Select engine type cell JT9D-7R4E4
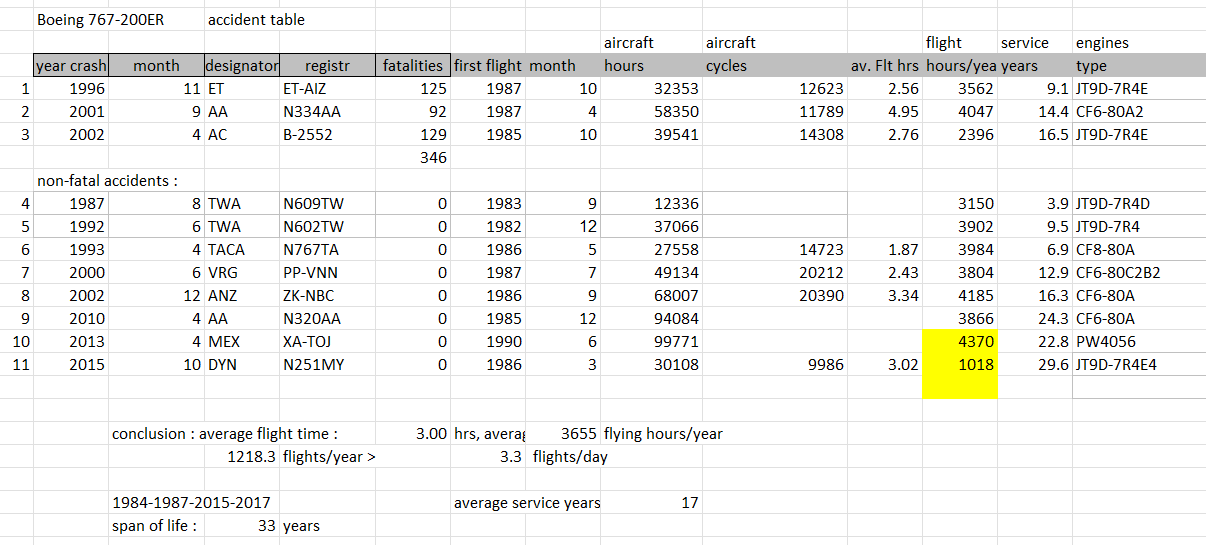 (1138, 364)
